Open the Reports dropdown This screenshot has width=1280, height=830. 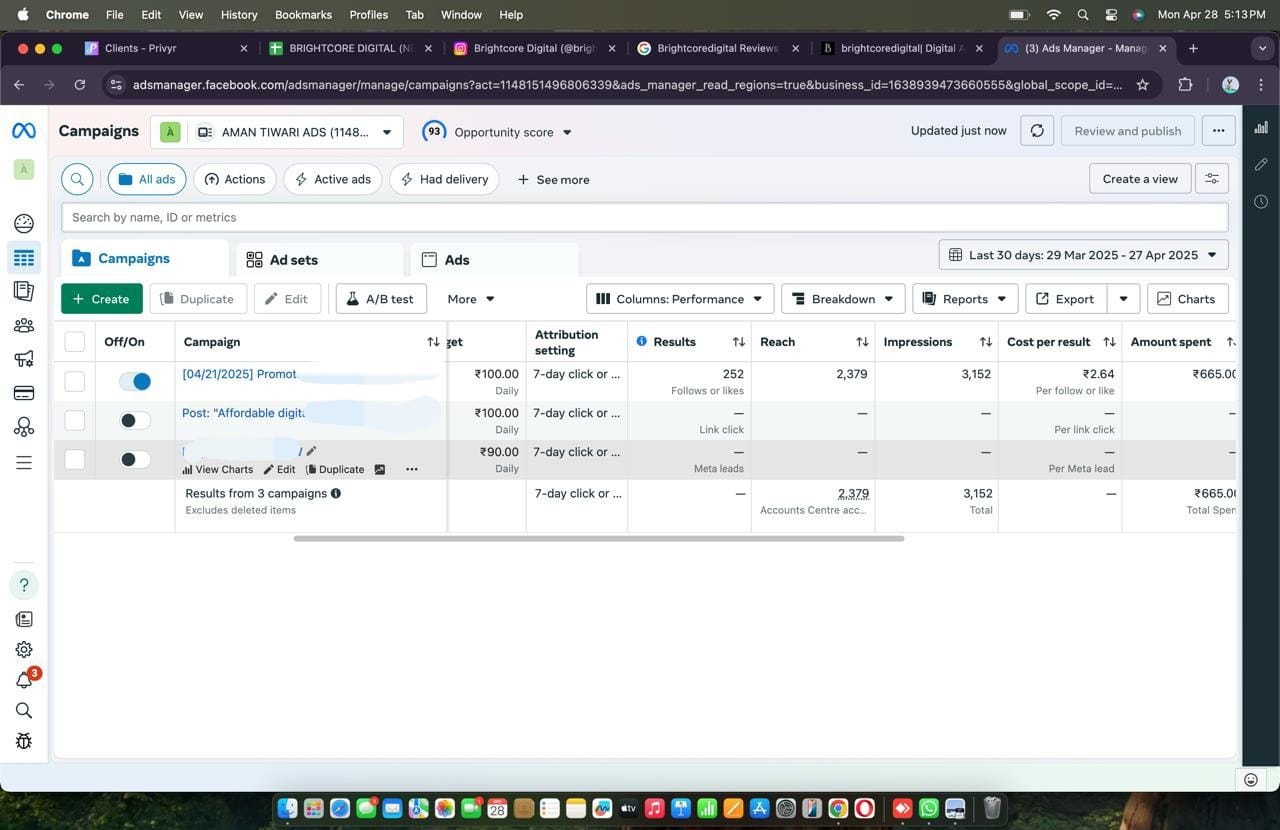point(965,299)
